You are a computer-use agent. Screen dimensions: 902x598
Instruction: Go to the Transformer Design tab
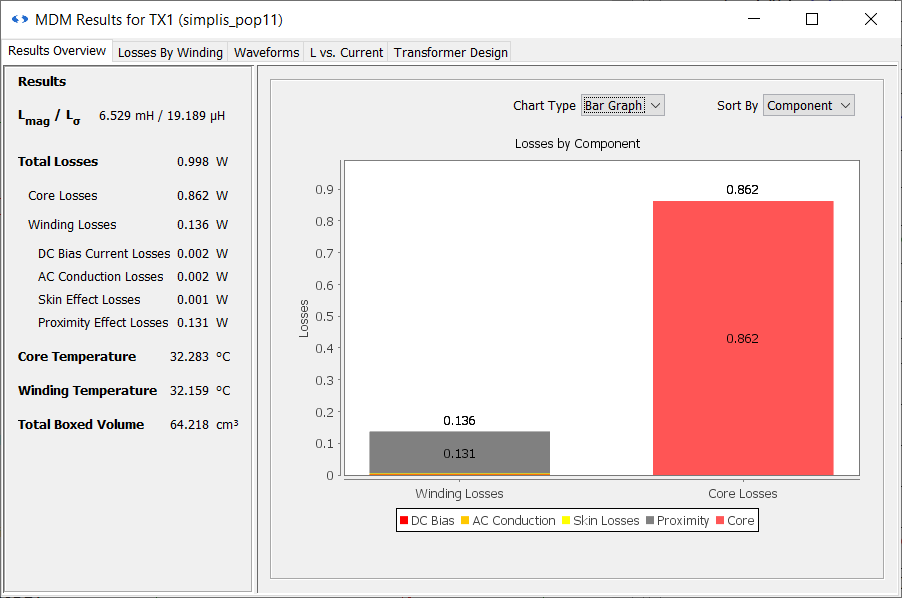(x=450, y=52)
